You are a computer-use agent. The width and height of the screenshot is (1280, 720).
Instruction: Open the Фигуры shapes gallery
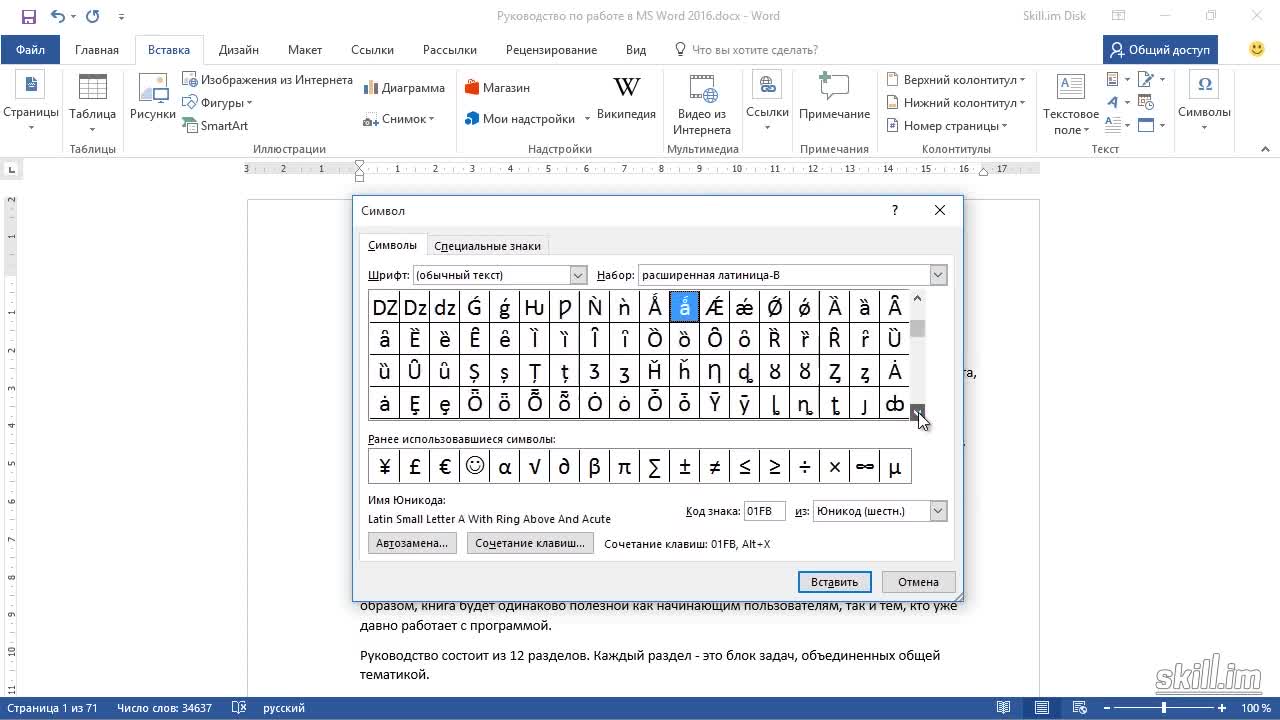coord(217,103)
